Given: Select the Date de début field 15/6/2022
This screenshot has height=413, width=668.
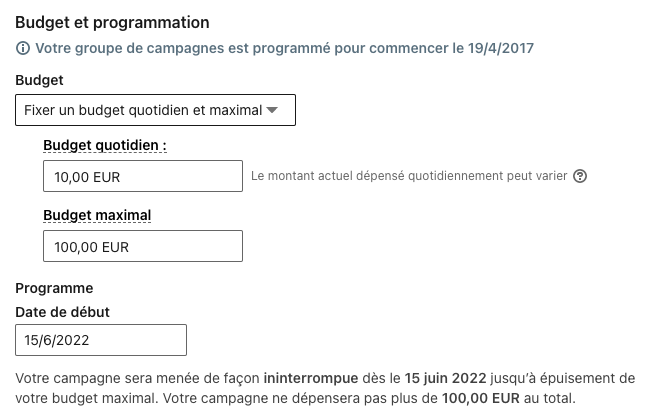Looking at the screenshot, I should (x=101, y=340).
